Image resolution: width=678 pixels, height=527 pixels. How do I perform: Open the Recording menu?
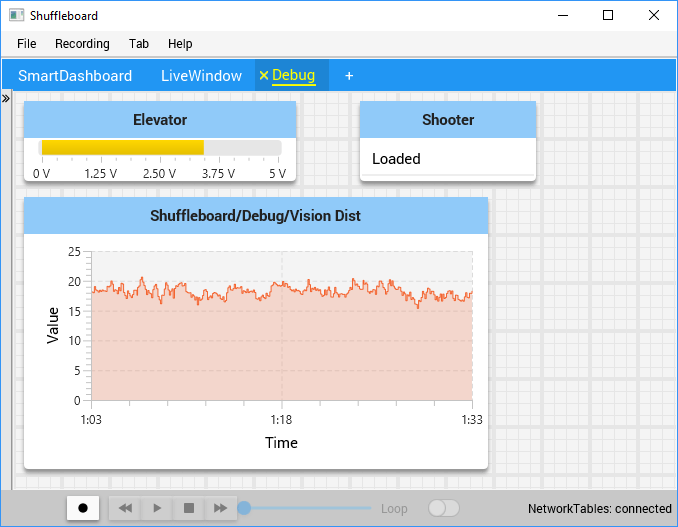tap(82, 44)
